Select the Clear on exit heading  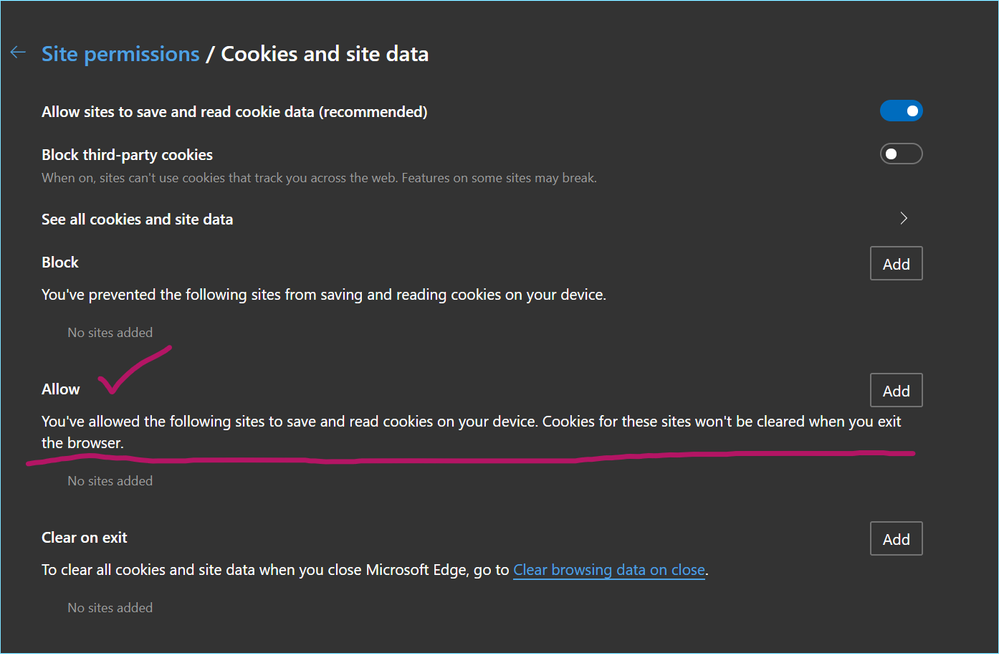(x=84, y=538)
